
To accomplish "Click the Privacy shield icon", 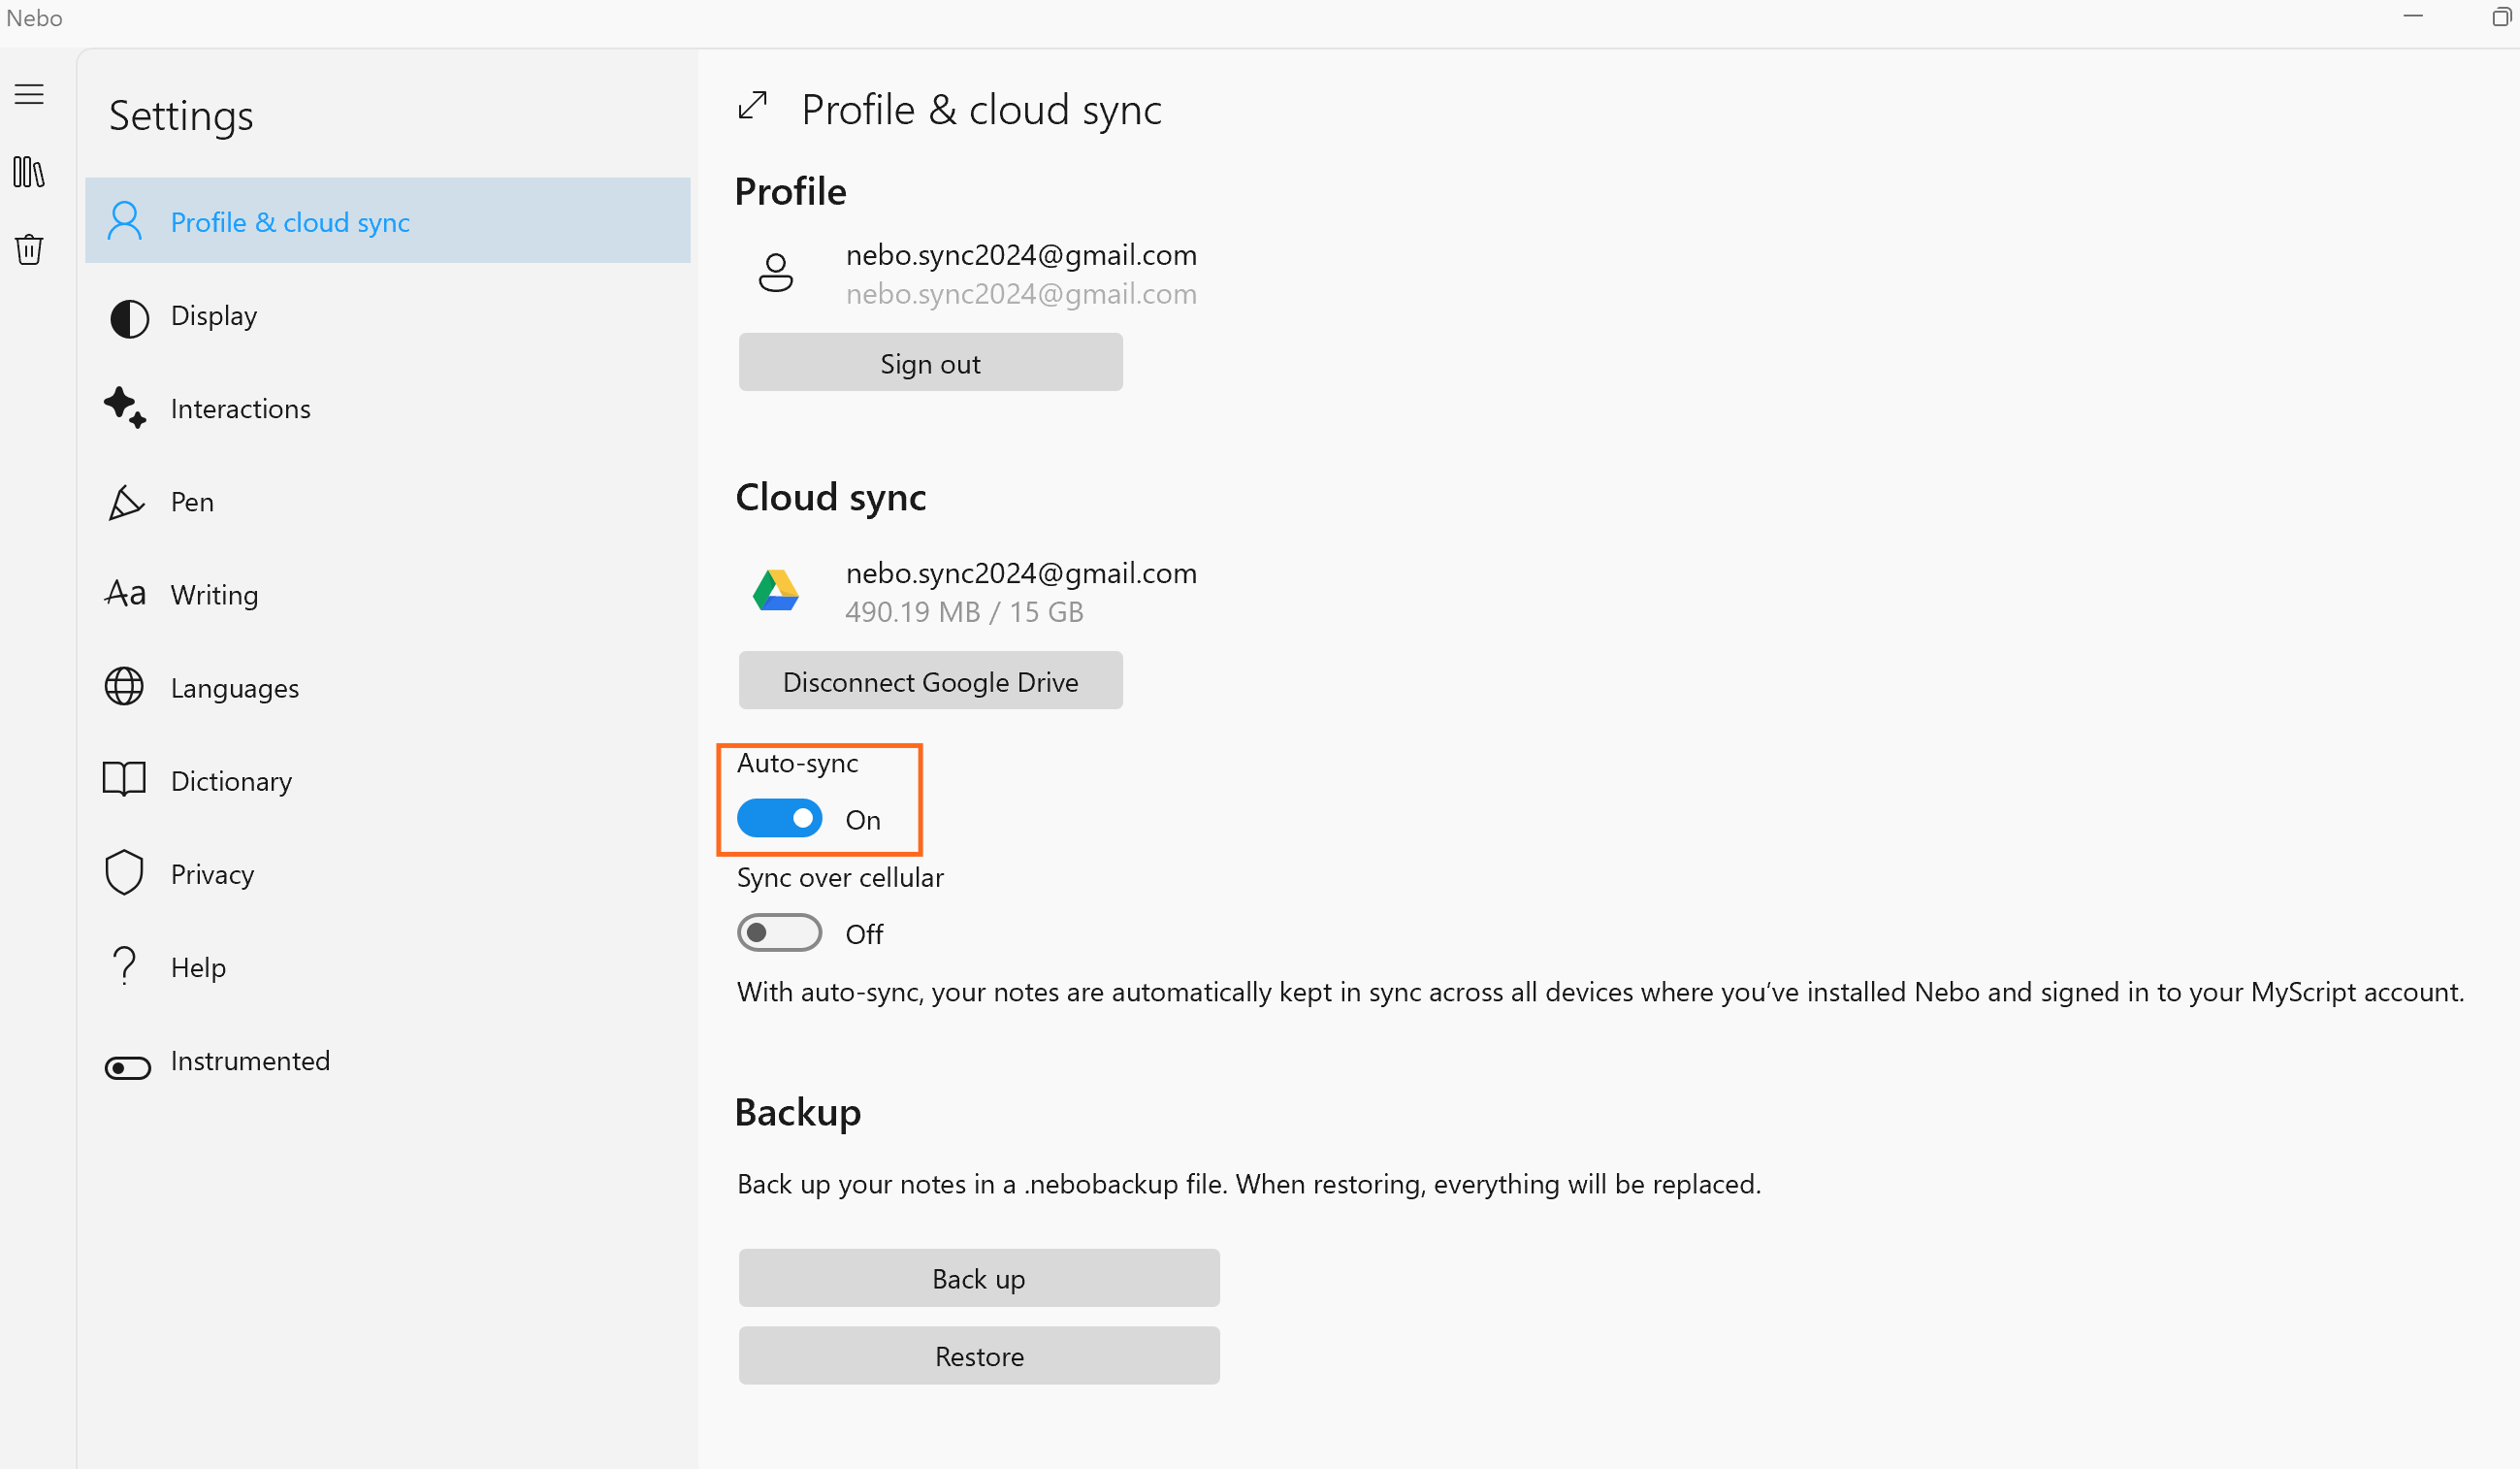I will [x=124, y=873].
